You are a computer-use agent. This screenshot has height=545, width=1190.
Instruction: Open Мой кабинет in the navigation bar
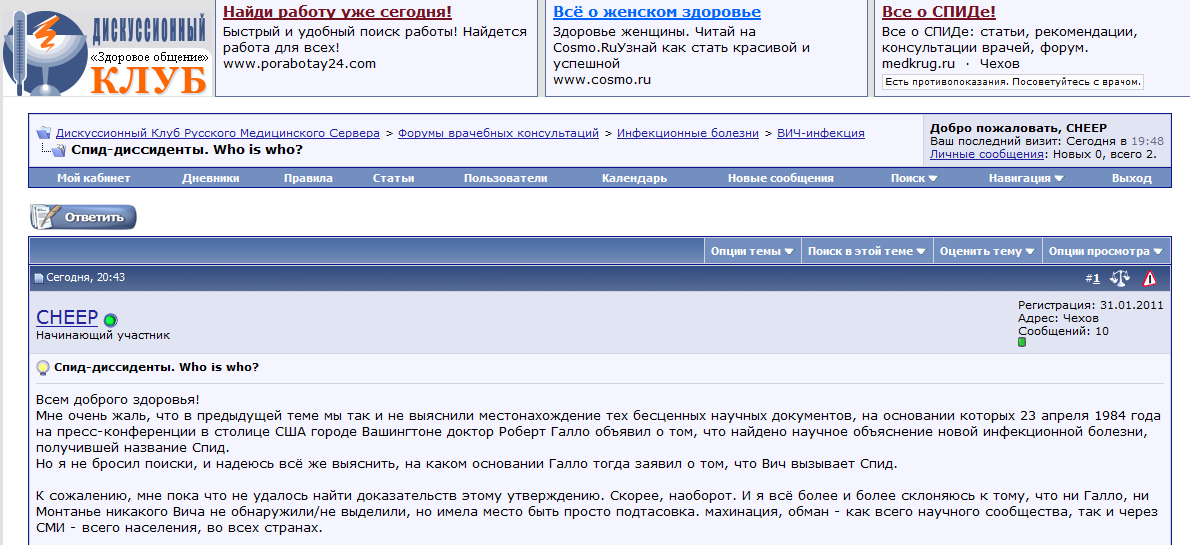[93, 178]
